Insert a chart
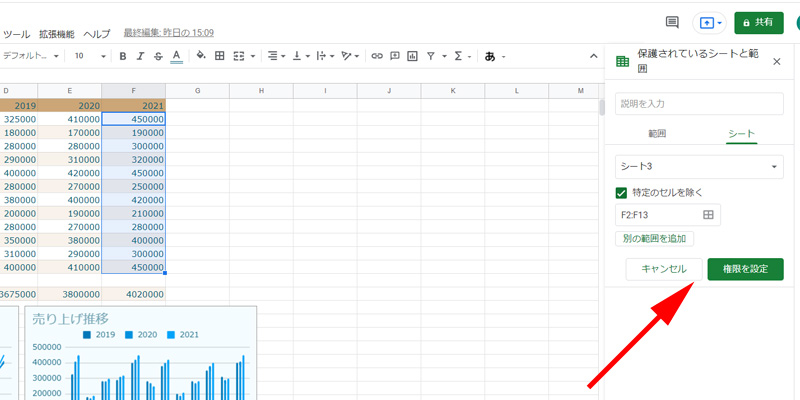 412,56
